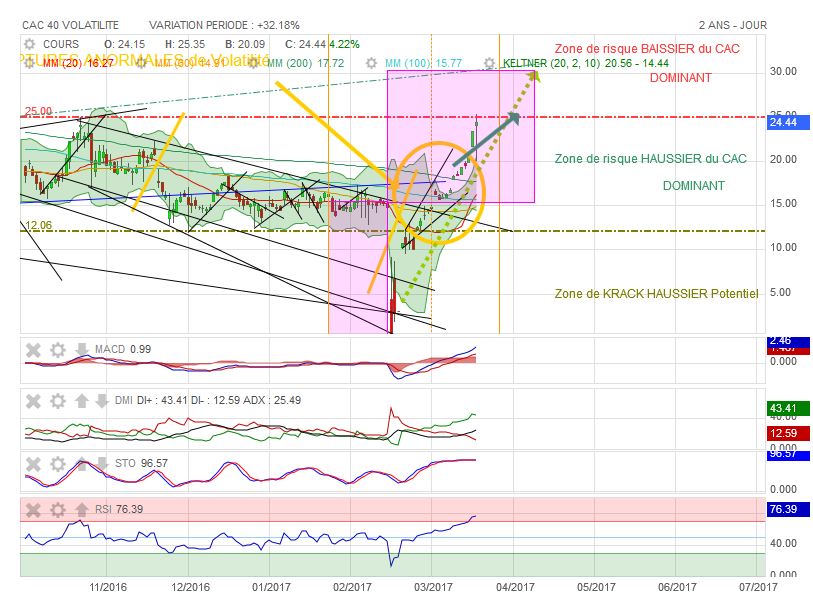Screen dimensions: 813x603
Task: Open settings gear for MM (20)
Action: pos(30,63)
